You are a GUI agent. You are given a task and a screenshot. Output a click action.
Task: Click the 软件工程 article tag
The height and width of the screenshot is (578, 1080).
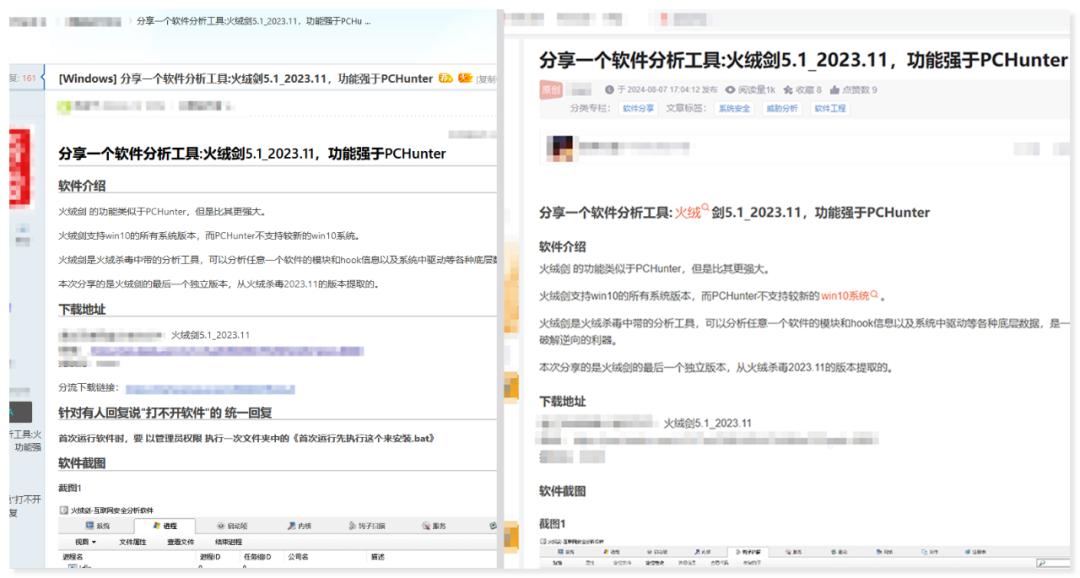click(x=829, y=108)
